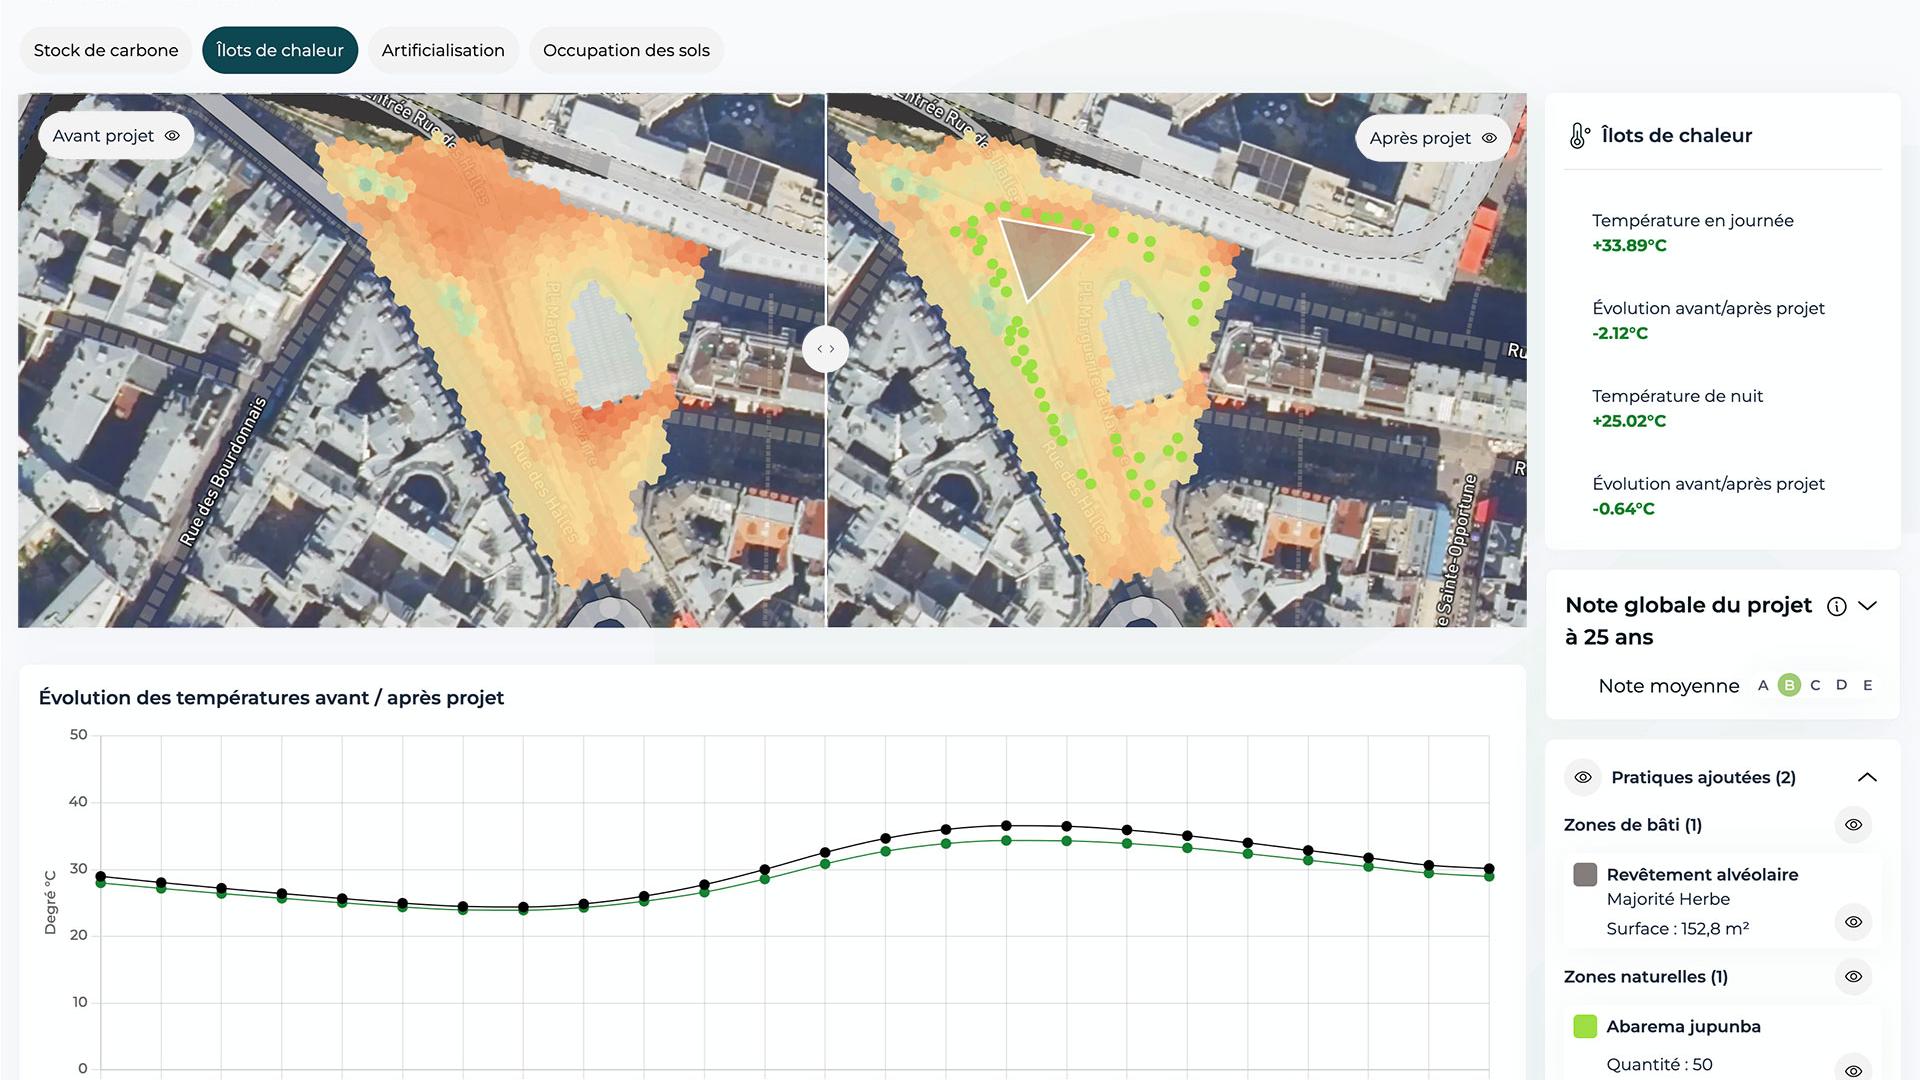Collapse the Pratiques ajoutées section
Screen dimensions: 1920x1080
(1866, 777)
